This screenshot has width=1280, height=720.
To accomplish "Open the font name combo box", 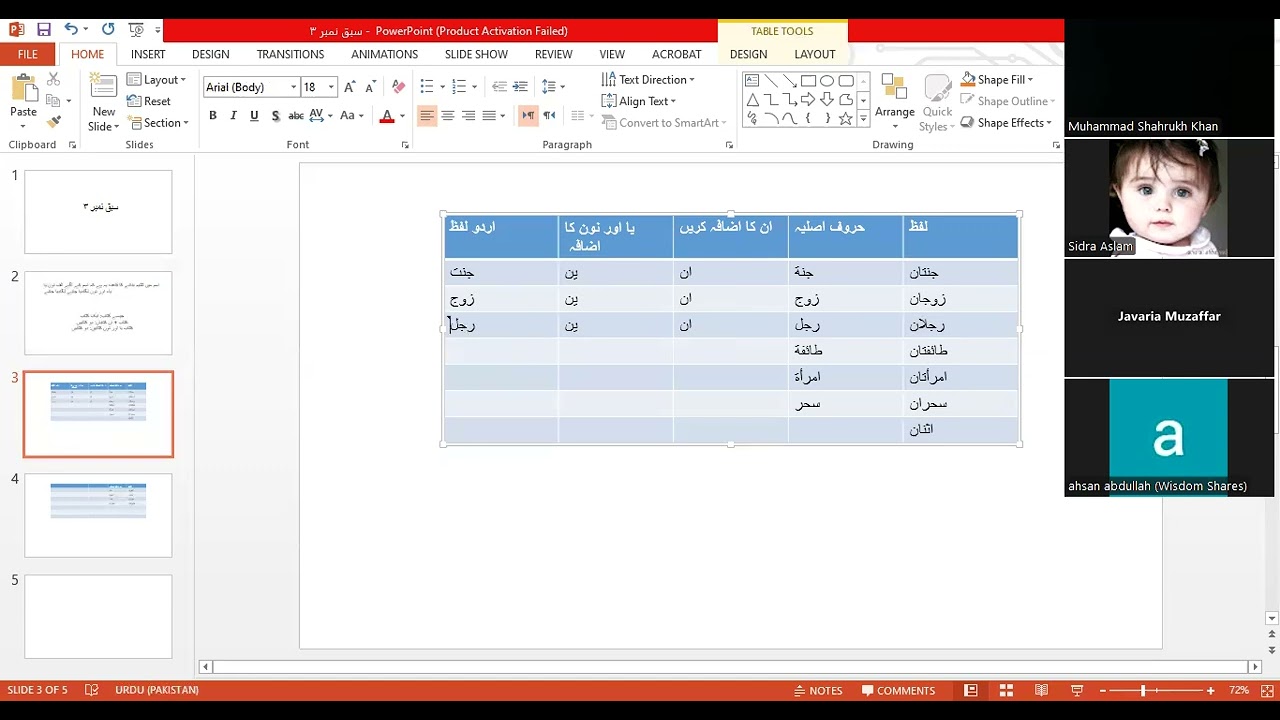I will 251,87.
